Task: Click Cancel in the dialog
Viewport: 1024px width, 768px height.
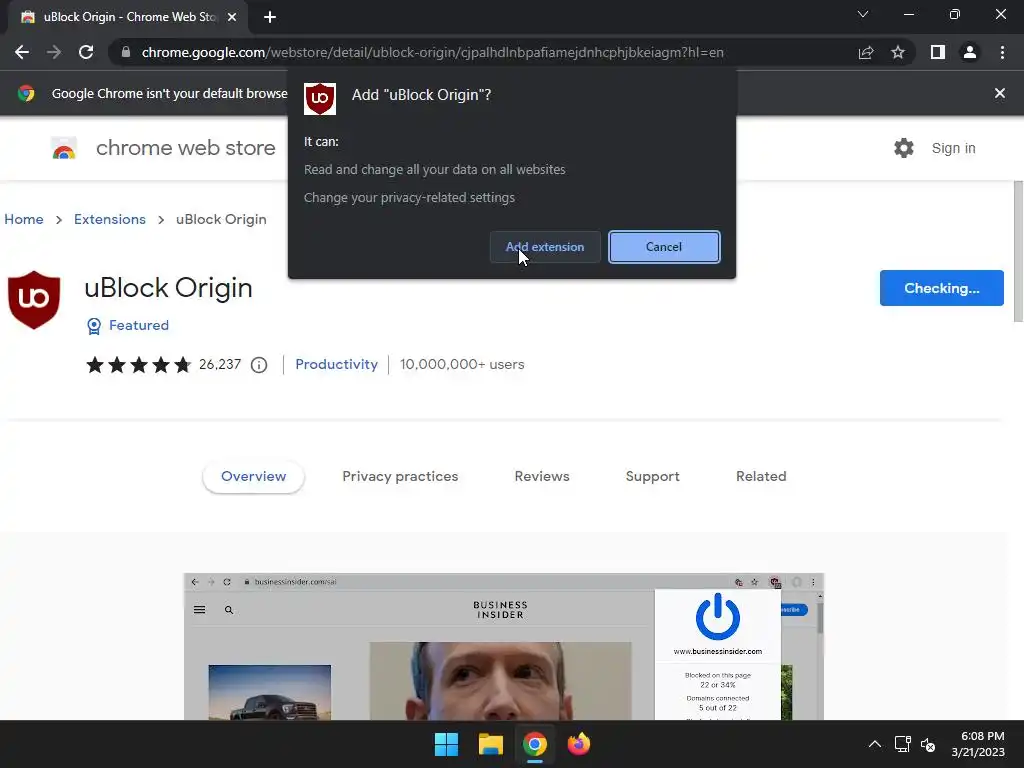Action: 664,247
